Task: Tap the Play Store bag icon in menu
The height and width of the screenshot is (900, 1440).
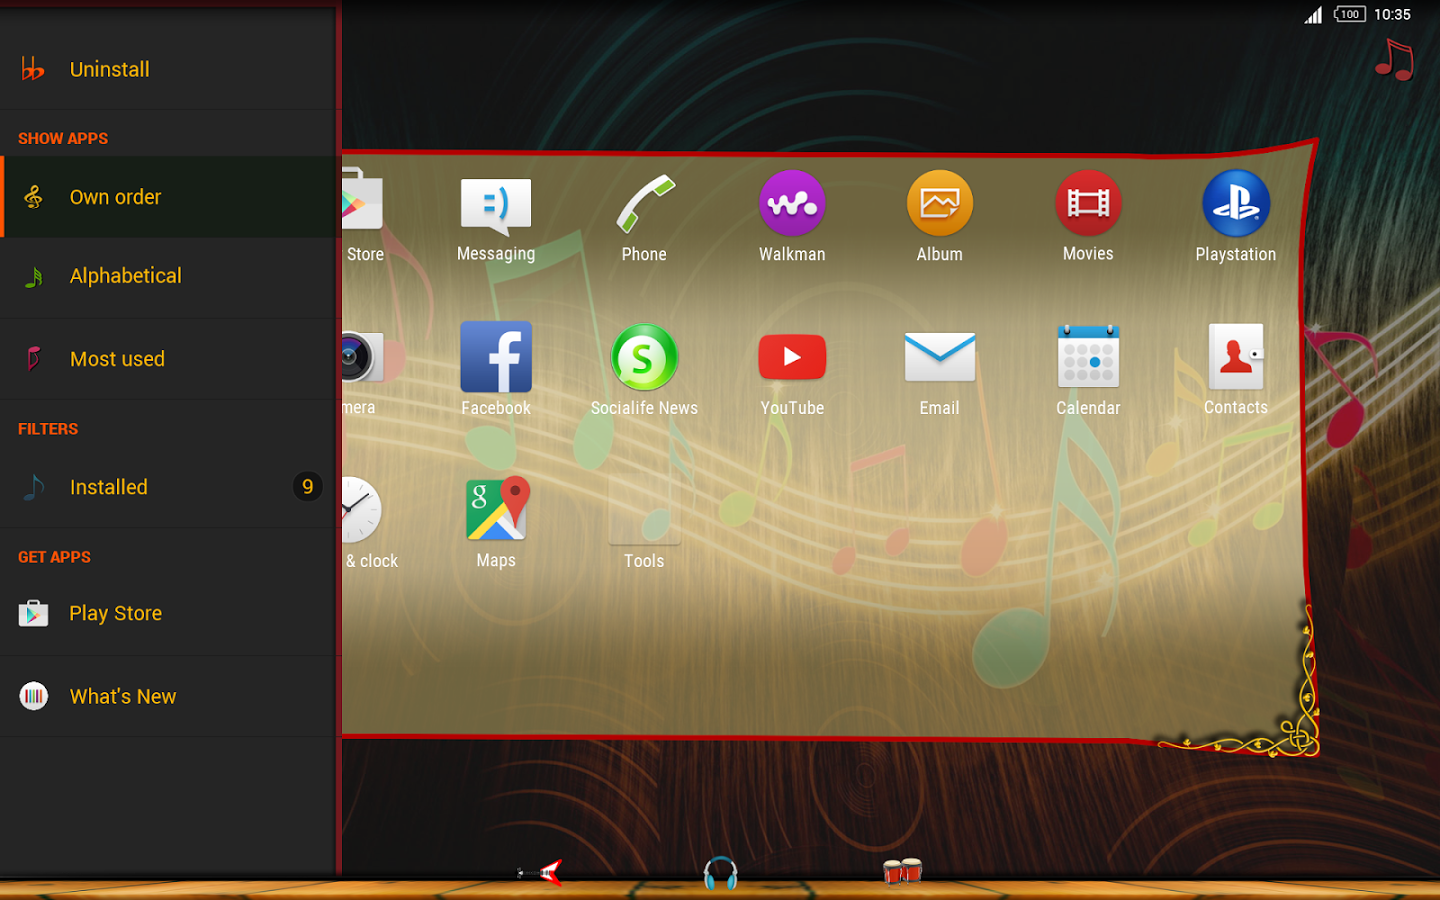Action: point(33,613)
